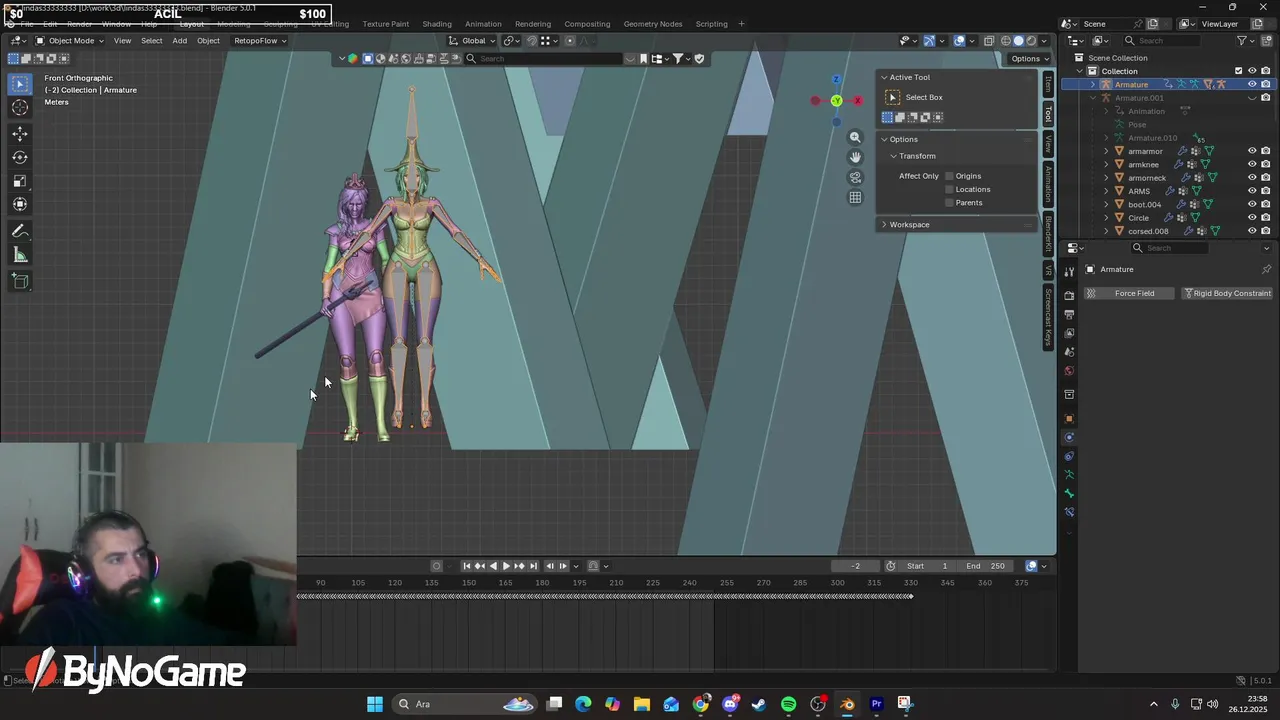Click the viewport zoom magnifier button

point(855,137)
